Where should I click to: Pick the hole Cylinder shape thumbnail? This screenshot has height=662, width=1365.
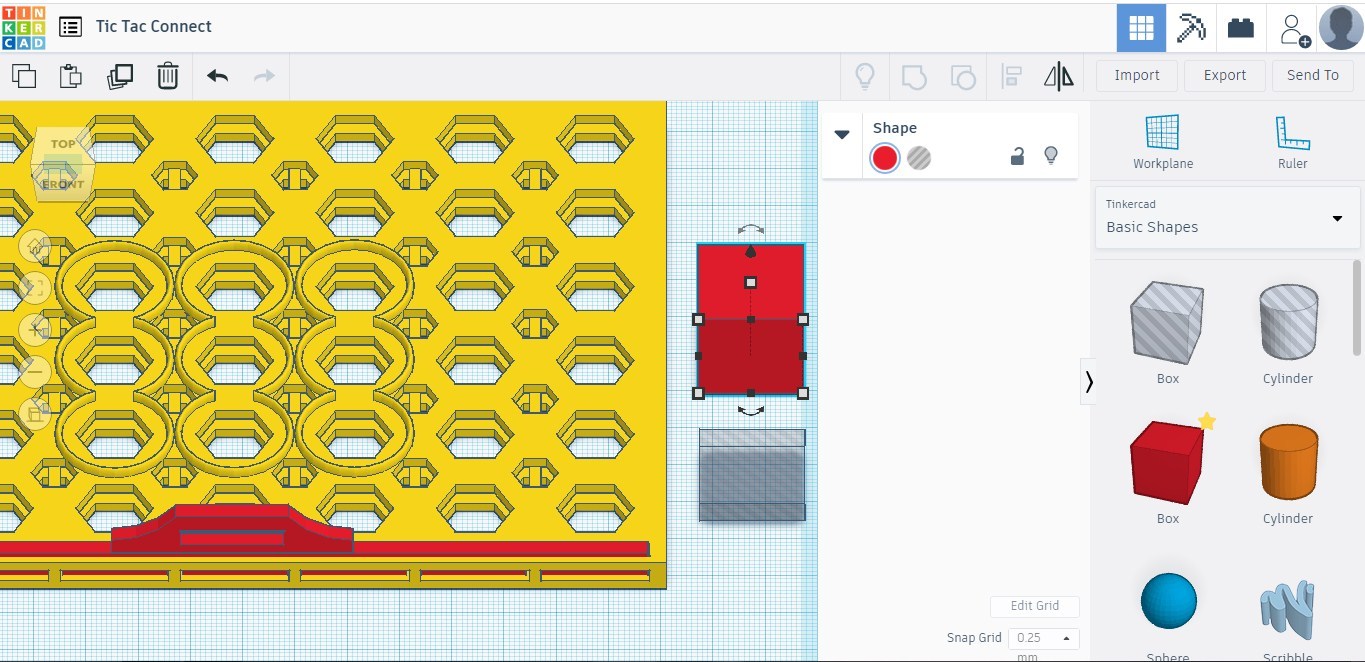point(1288,322)
